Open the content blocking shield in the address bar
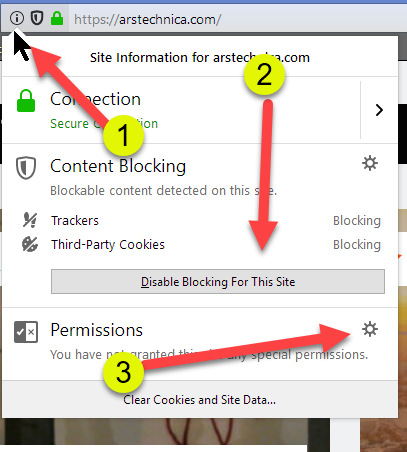This screenshot has height=452, width=407. (x=37, y=18)
